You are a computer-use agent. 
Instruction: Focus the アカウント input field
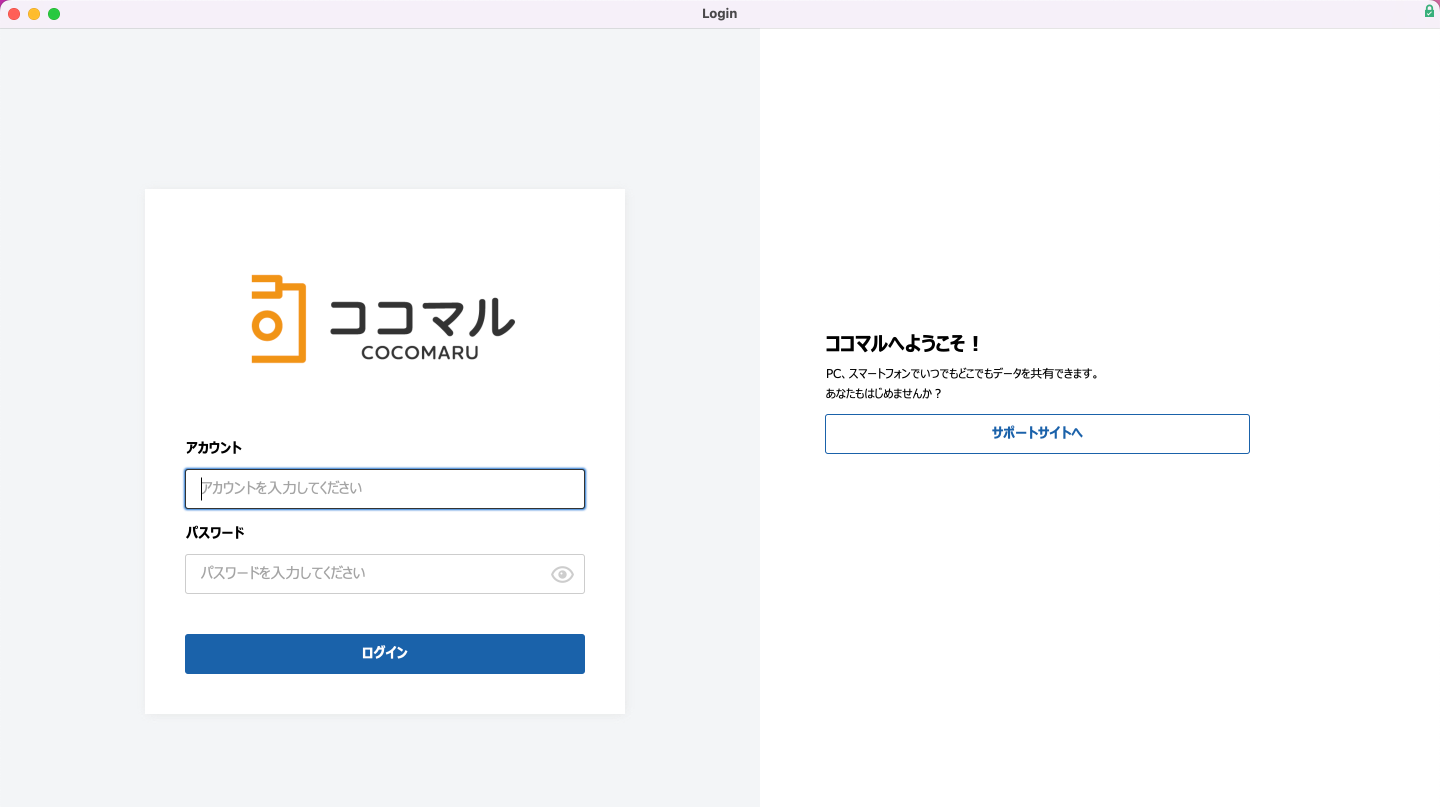[385, 489]
